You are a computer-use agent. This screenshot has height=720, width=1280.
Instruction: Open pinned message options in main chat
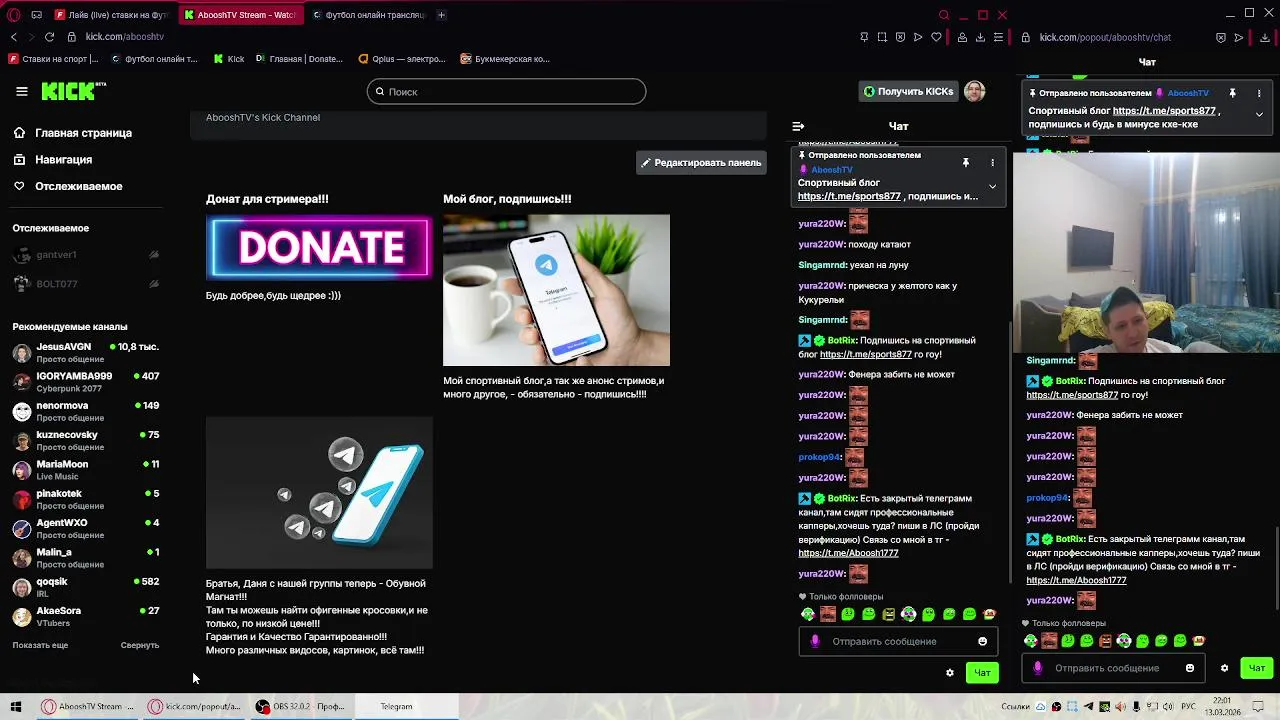pos(992,162)
